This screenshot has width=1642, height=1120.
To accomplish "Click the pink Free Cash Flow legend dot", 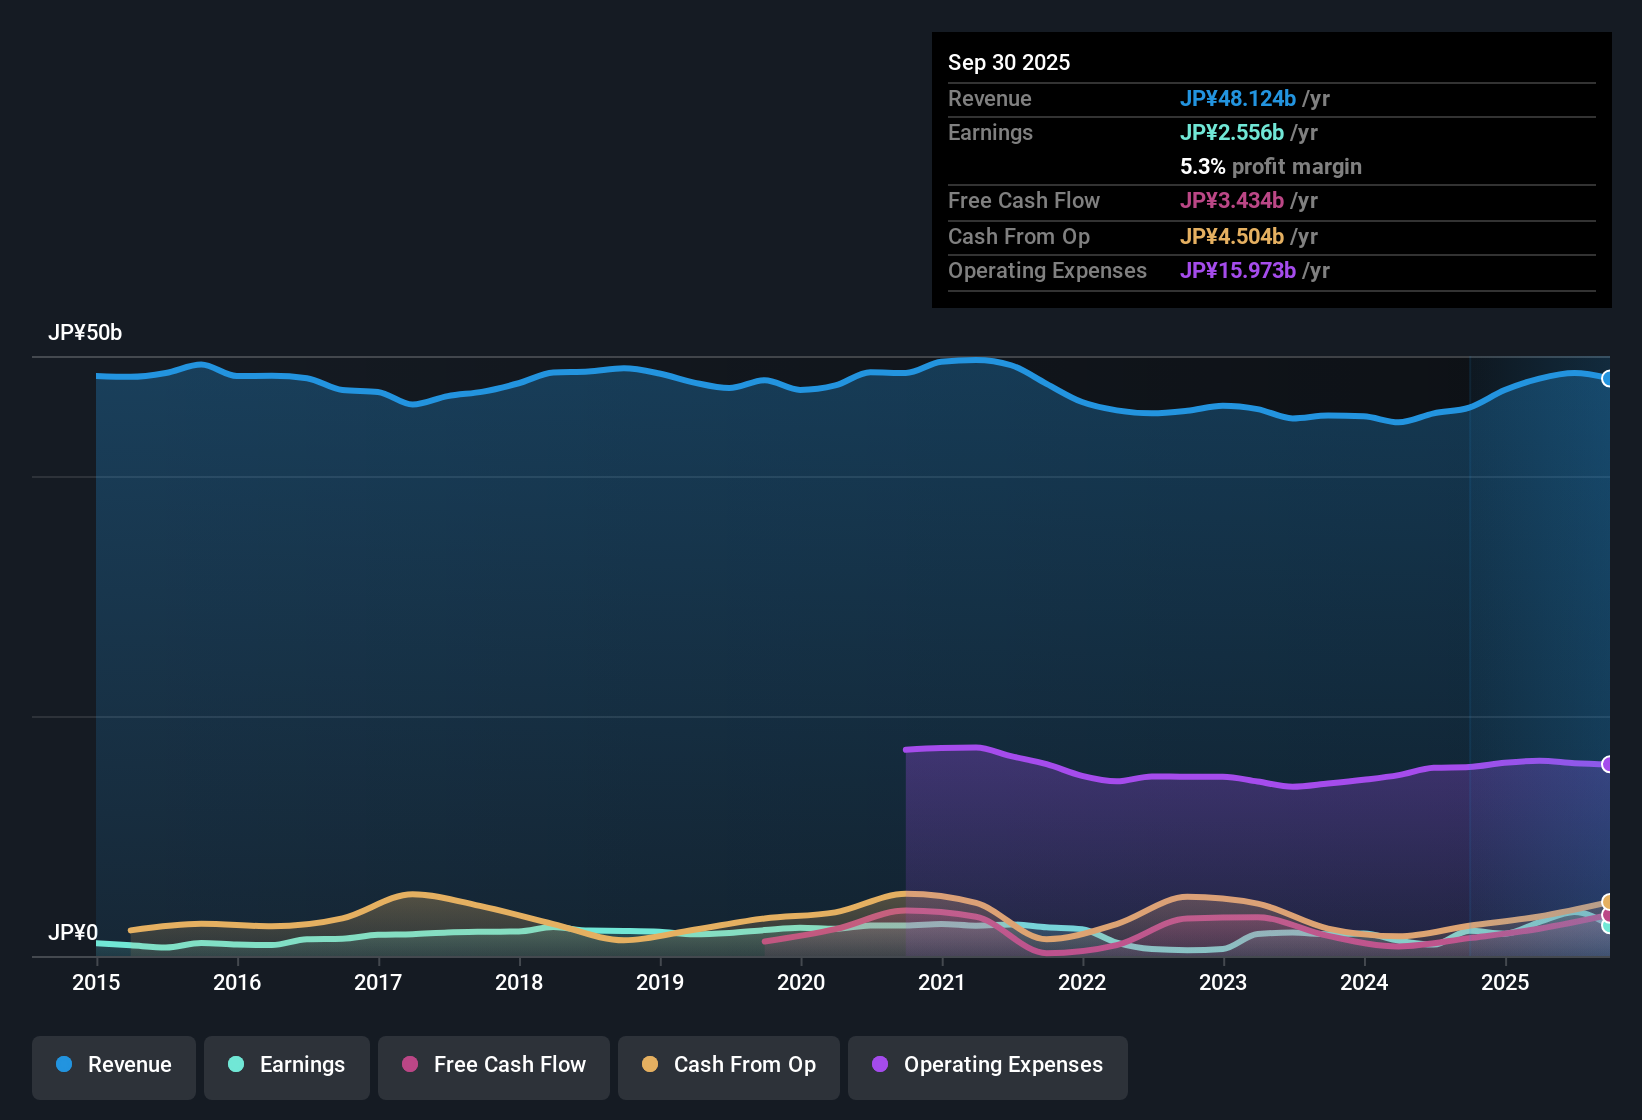I will click(409, 1065).
